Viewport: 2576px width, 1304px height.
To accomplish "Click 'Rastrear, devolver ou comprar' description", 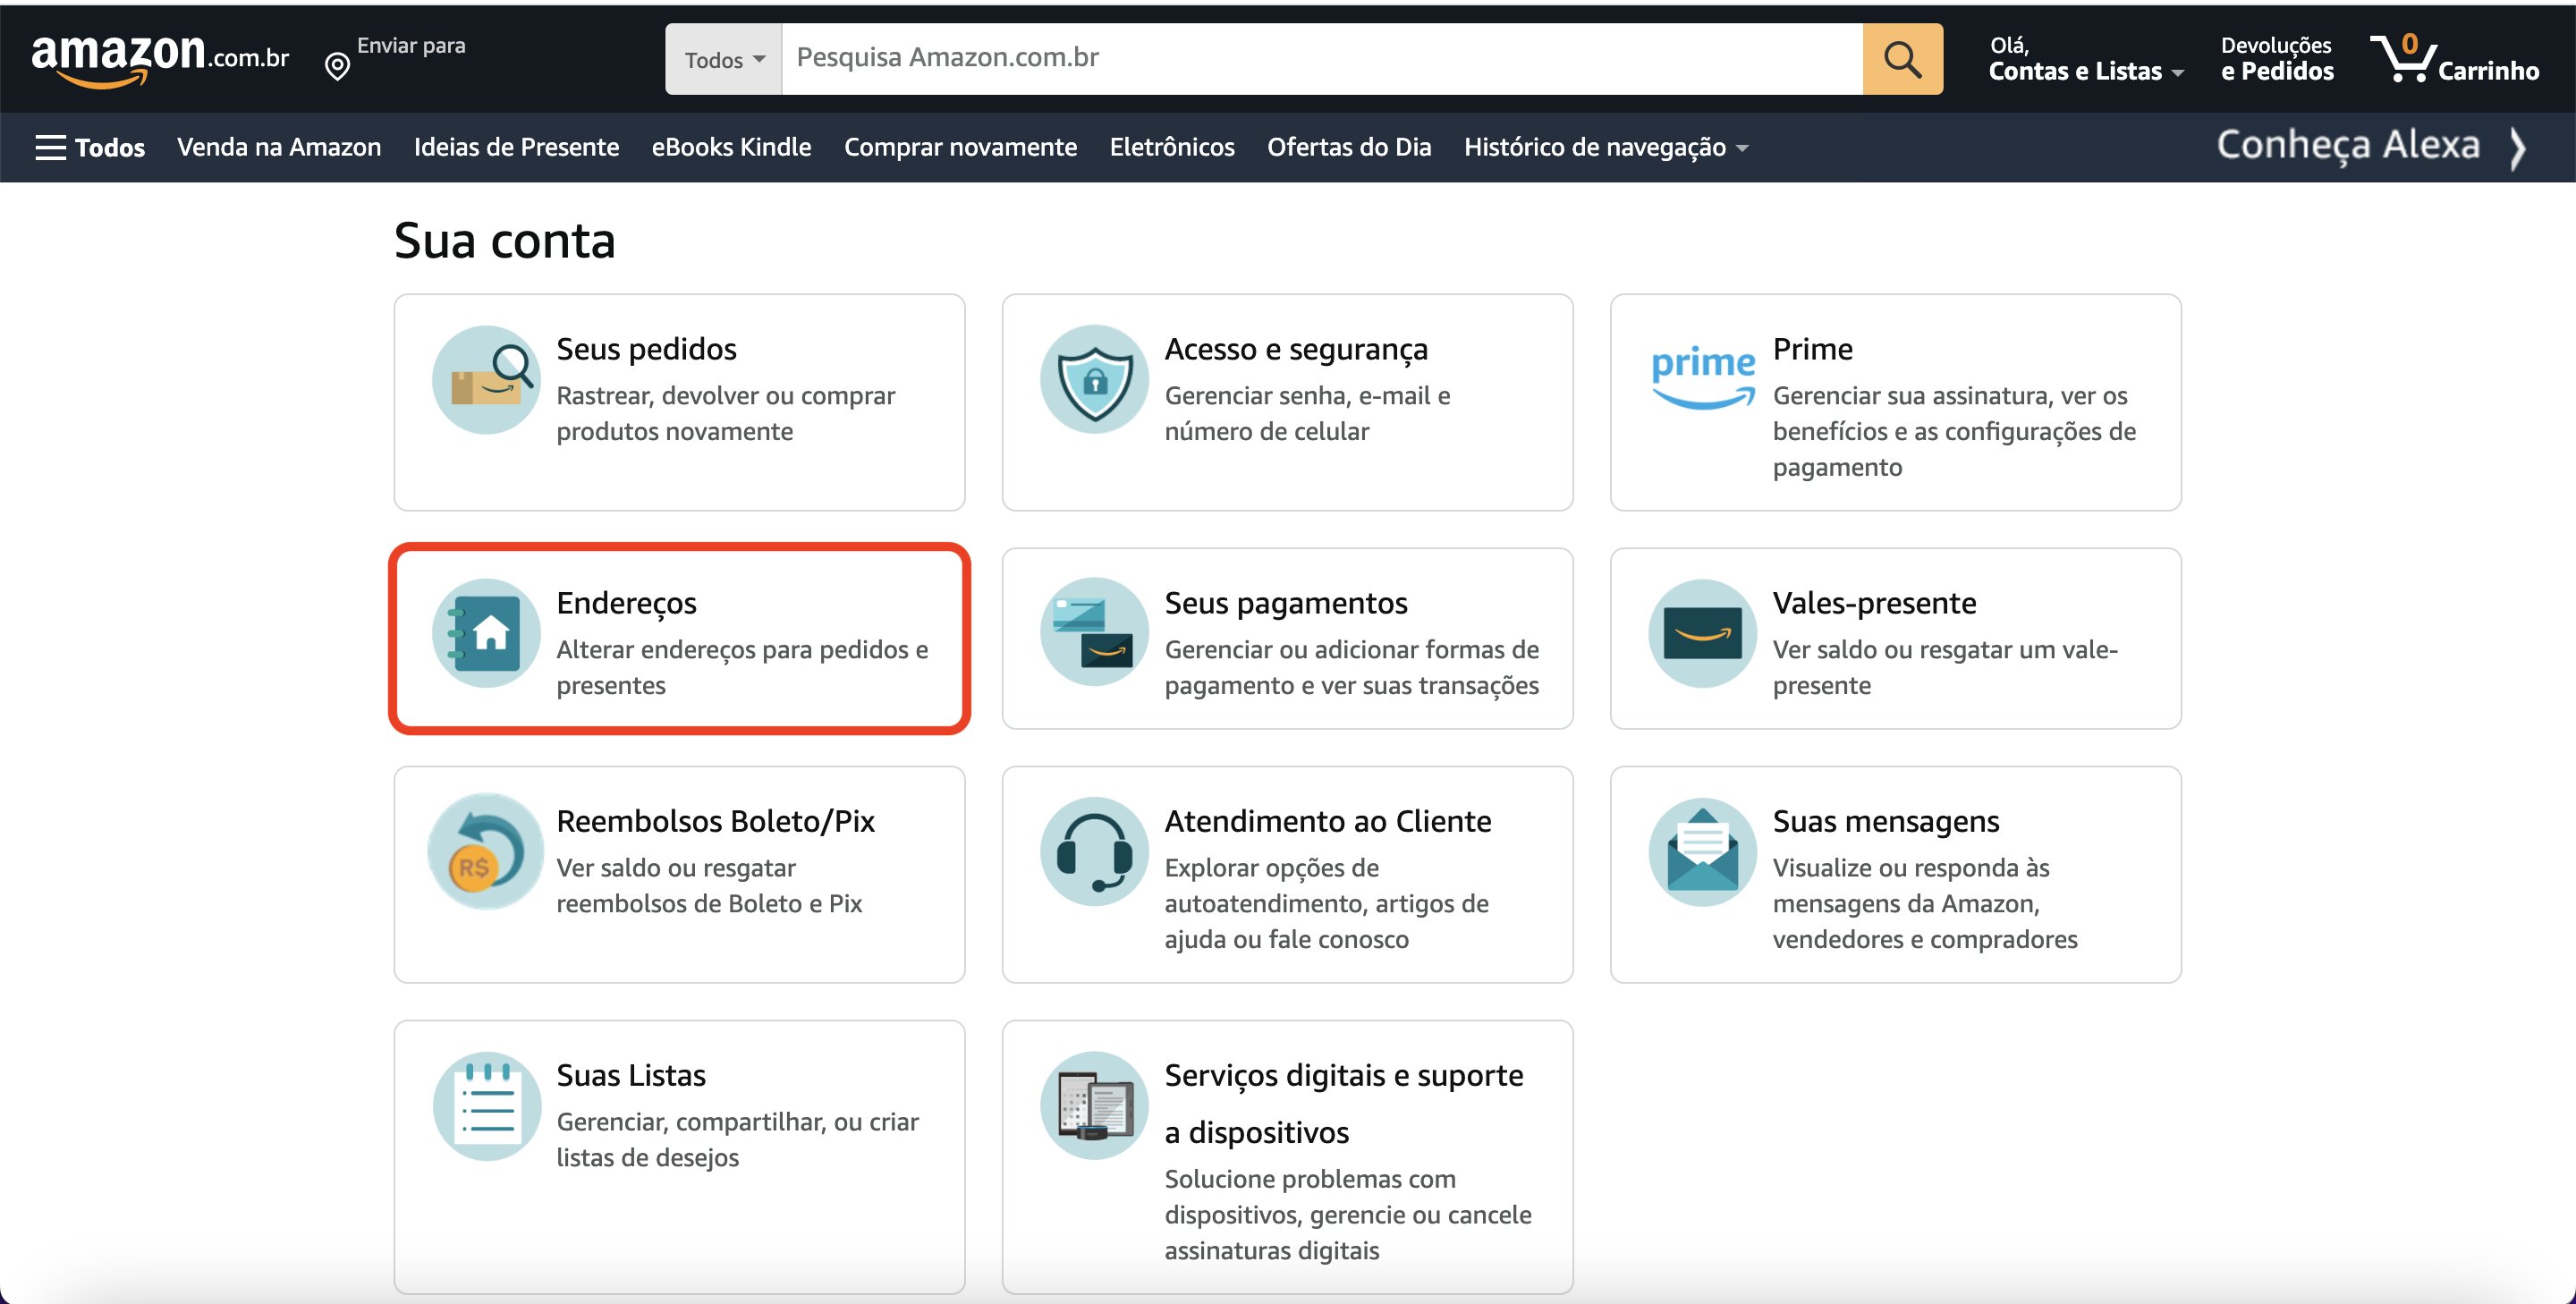I will 726,413.
